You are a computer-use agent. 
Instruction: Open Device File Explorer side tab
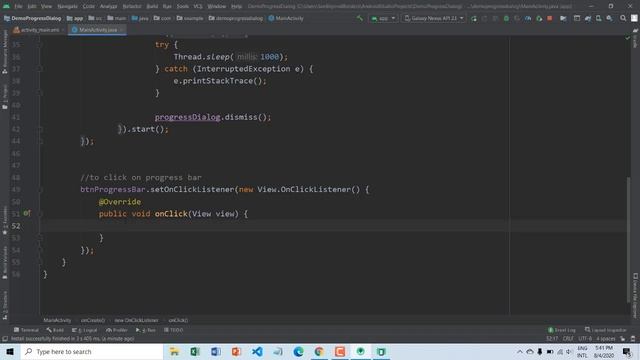click(x=635, y=295)
